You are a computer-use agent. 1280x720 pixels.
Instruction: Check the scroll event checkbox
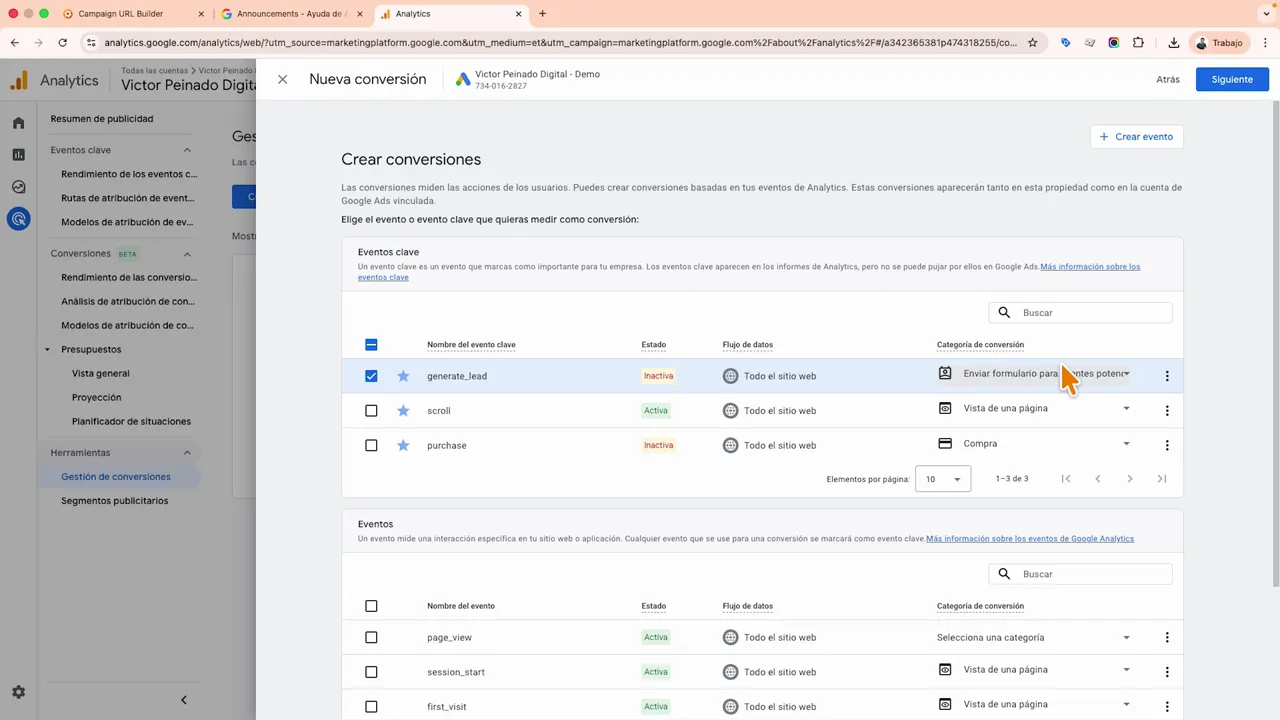371,411
